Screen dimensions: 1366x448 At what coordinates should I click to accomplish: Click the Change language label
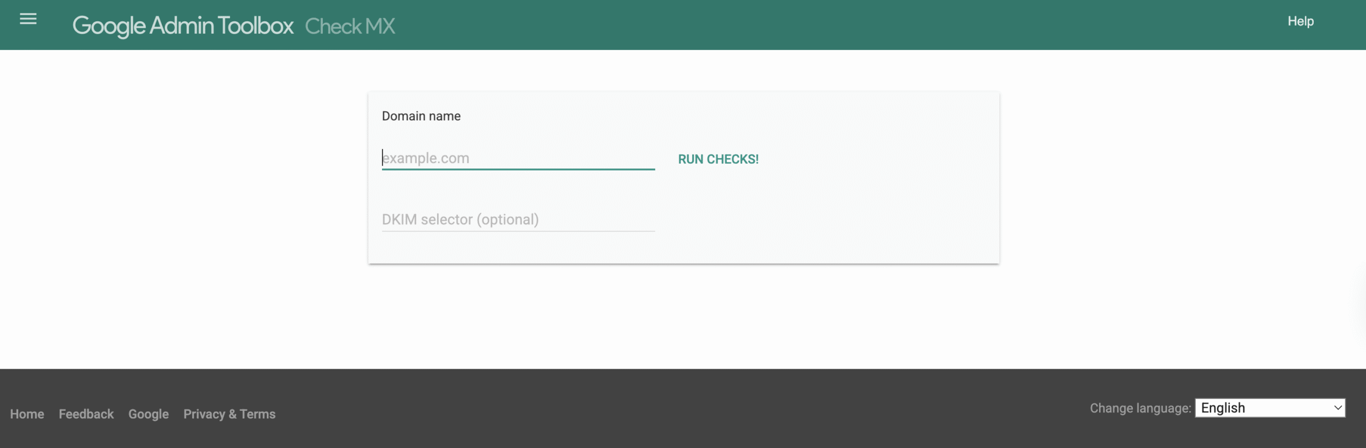(1140, 408)
